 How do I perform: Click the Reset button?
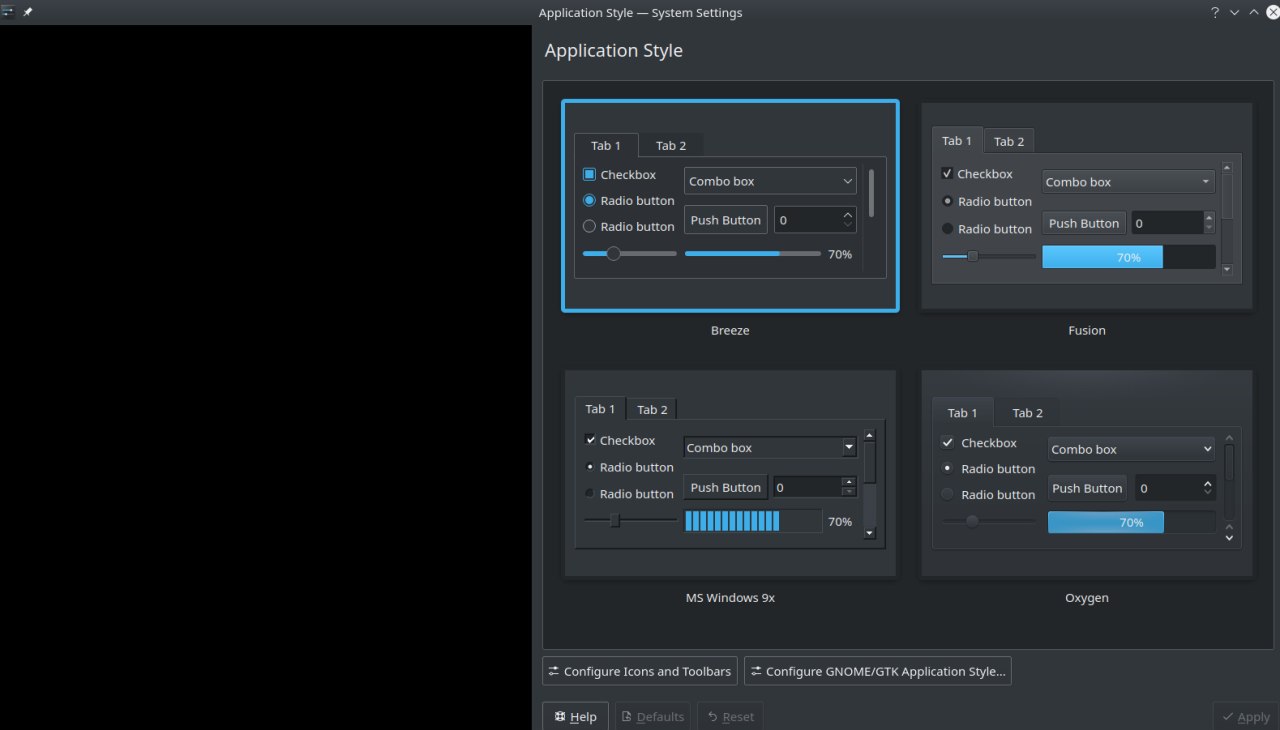730,716
